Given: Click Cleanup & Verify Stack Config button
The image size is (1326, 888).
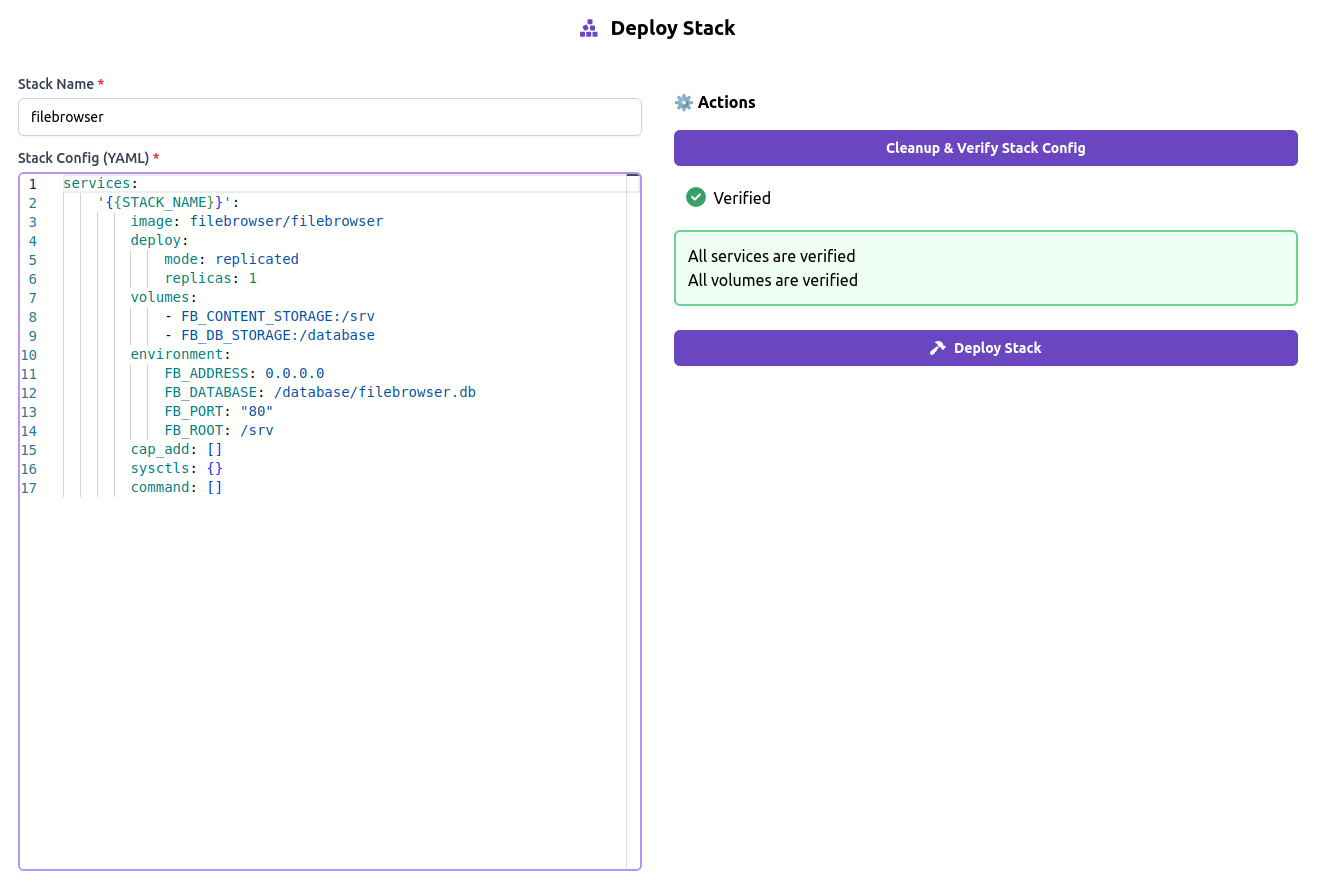Looking at the screenshot, I should tap(986, 148).
